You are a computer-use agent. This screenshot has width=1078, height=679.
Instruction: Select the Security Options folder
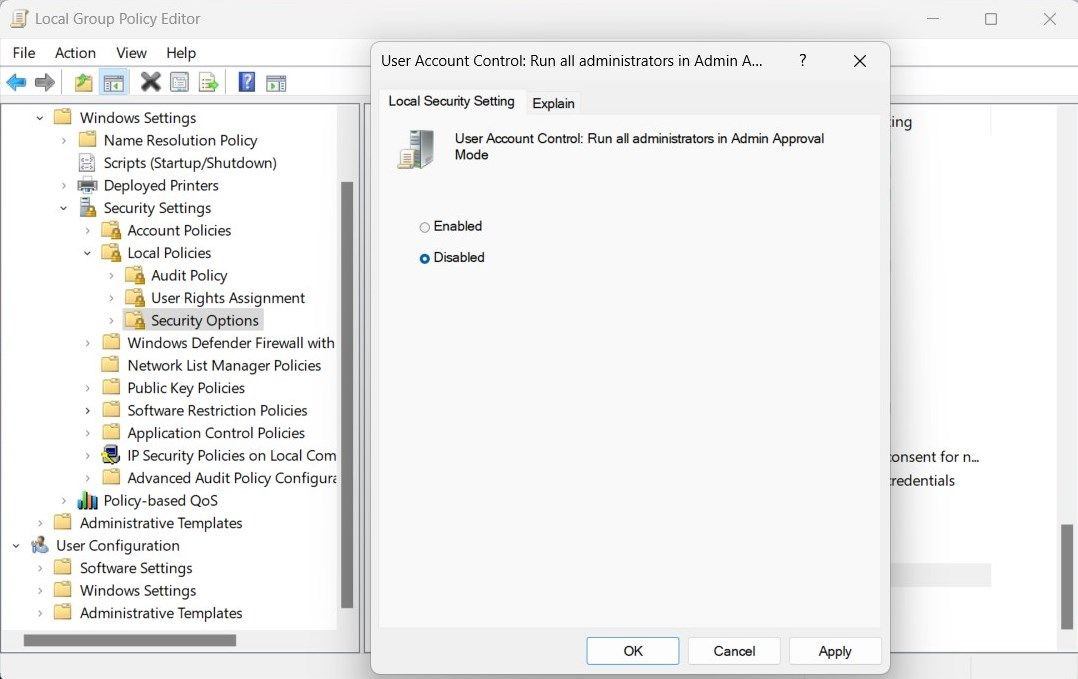[203, 320]
